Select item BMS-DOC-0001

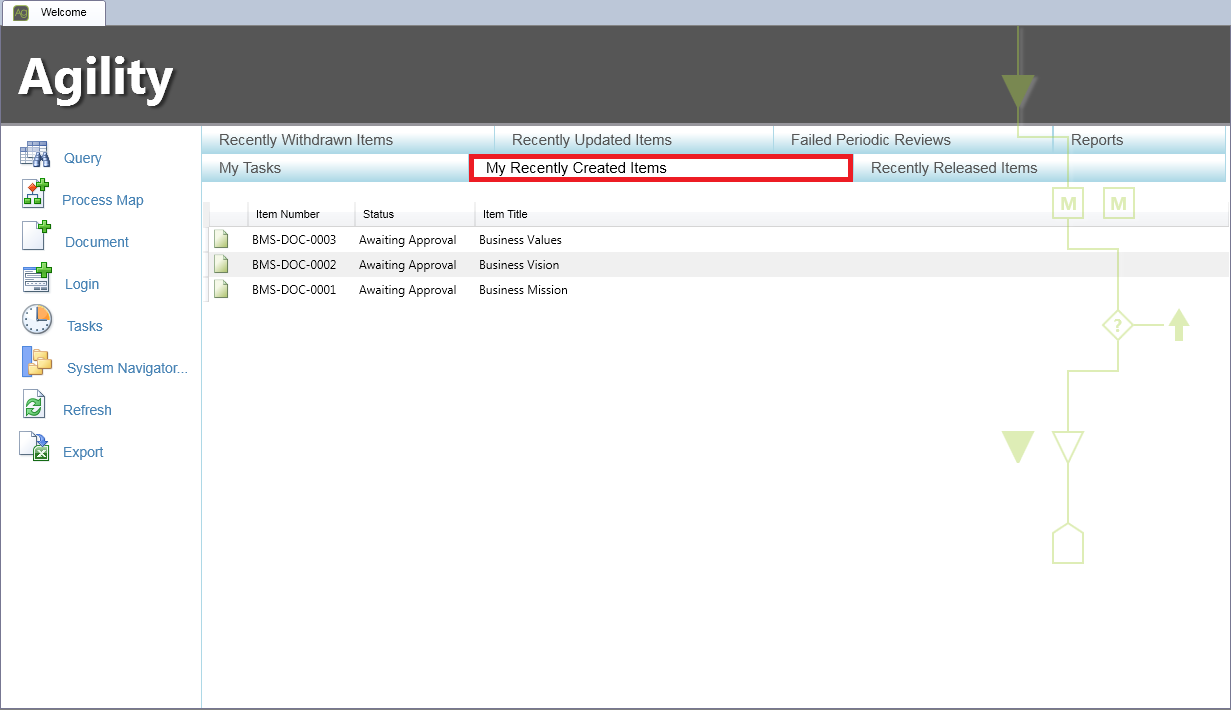click(x=294, y=290)
